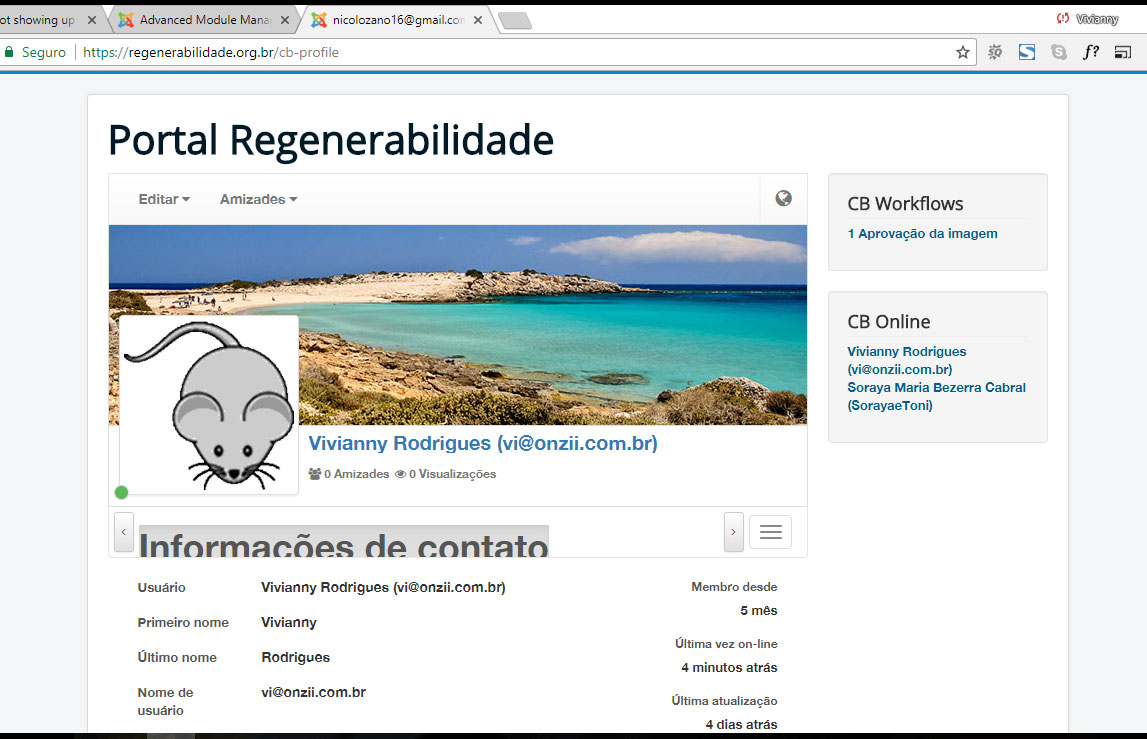This screenshot has height=739, width=1147.
Task: Click the browser address bar URL
Action: pyautogui.click(x=211, y=52)
